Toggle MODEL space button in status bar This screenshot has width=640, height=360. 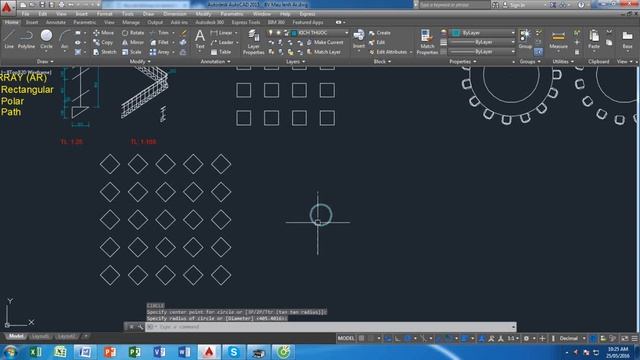click(346, 338)
